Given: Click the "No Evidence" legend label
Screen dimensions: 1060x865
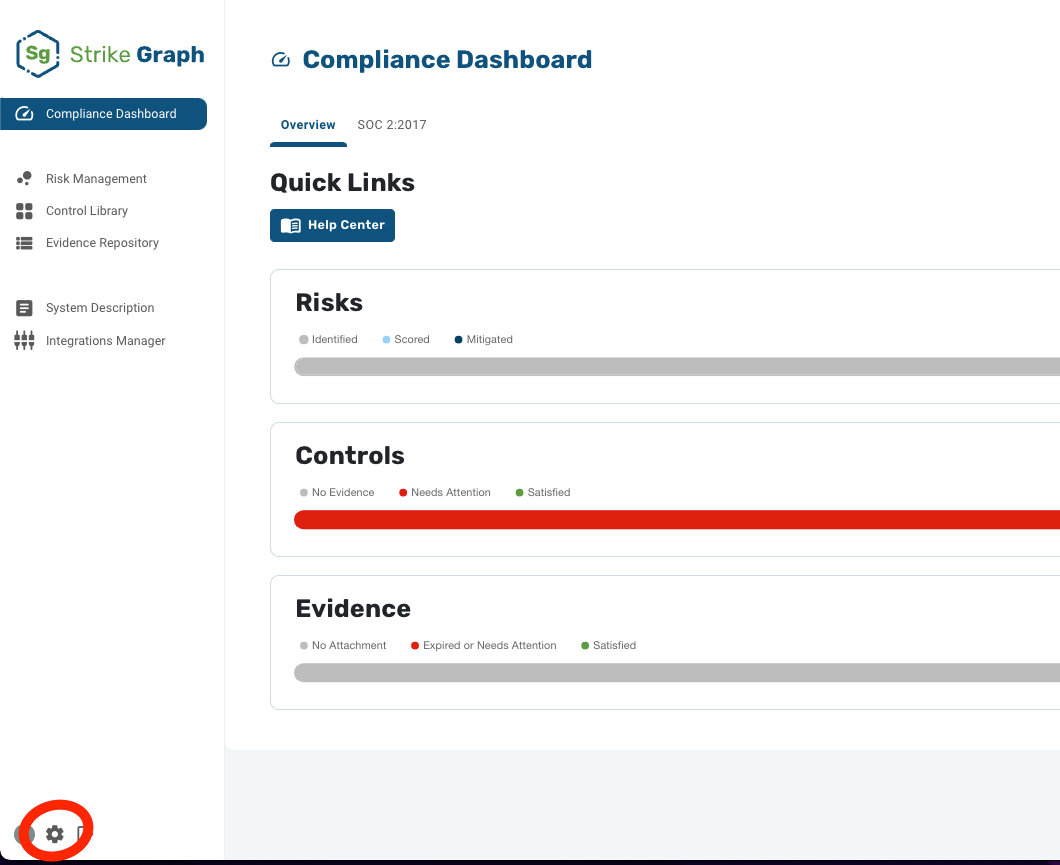Looking at the screenshot, I should [343, 493].
